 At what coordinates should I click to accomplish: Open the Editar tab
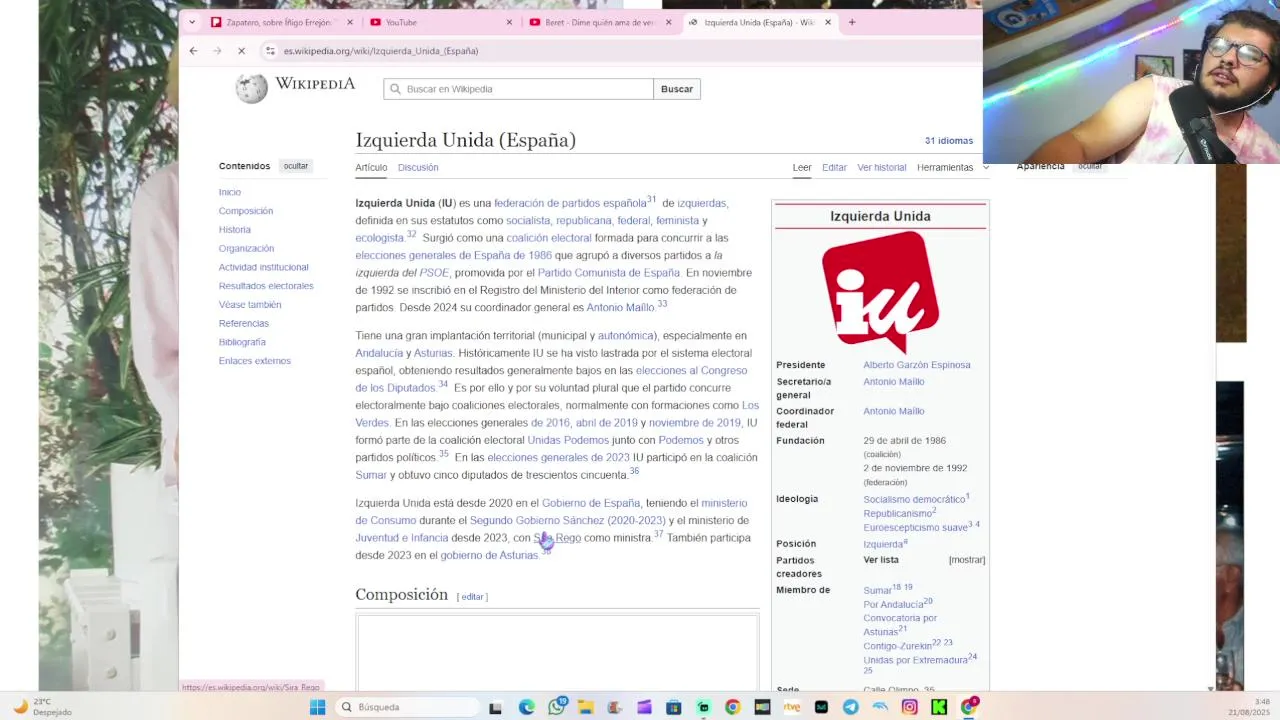(x=834, y=167)
